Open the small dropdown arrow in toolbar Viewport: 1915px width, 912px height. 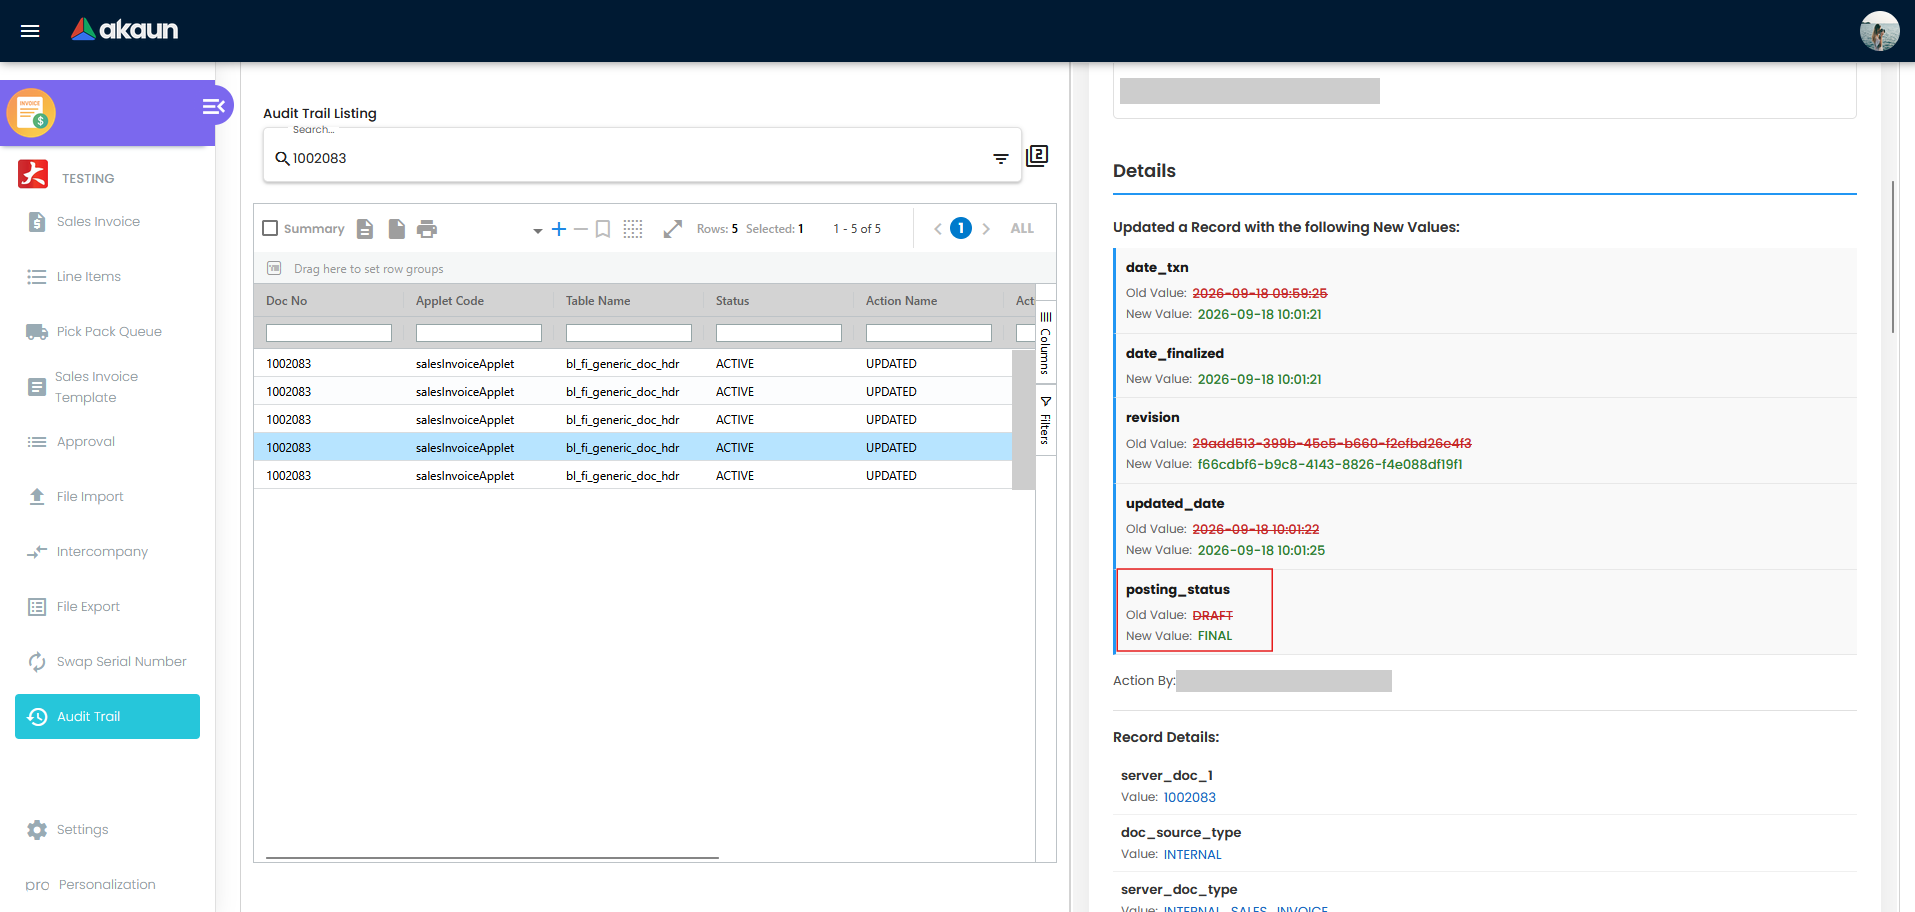tap(538, 231)
